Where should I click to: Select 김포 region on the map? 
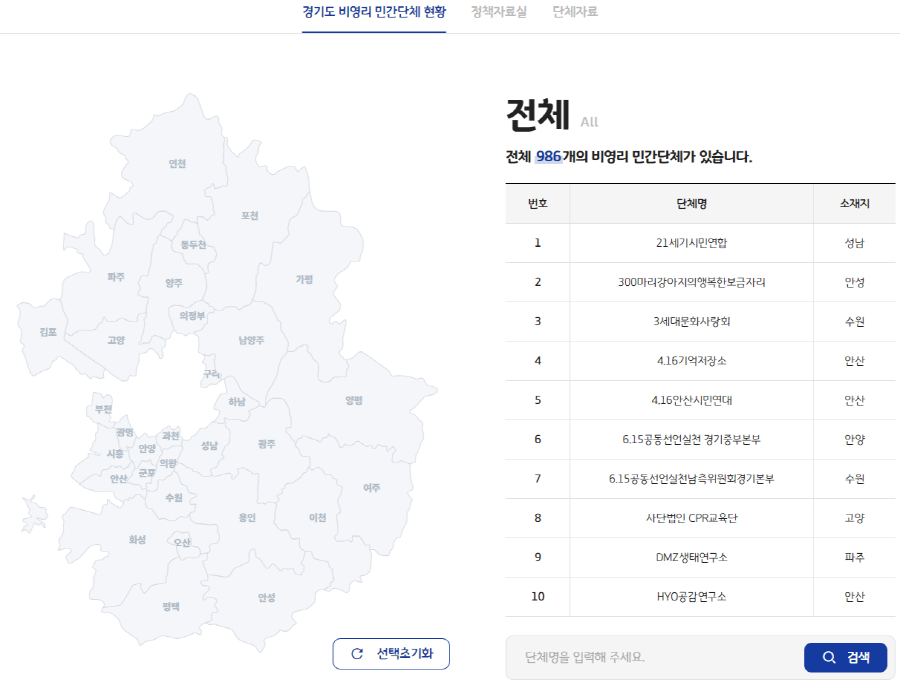click(48, 332)
